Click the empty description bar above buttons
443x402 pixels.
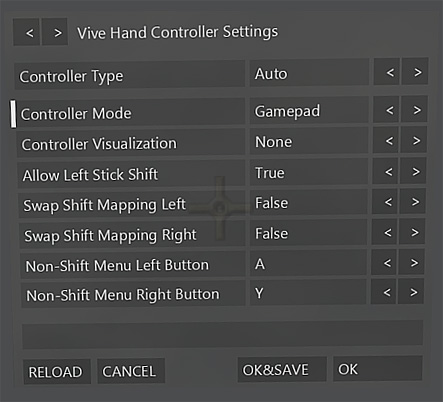tap(223, 334)
